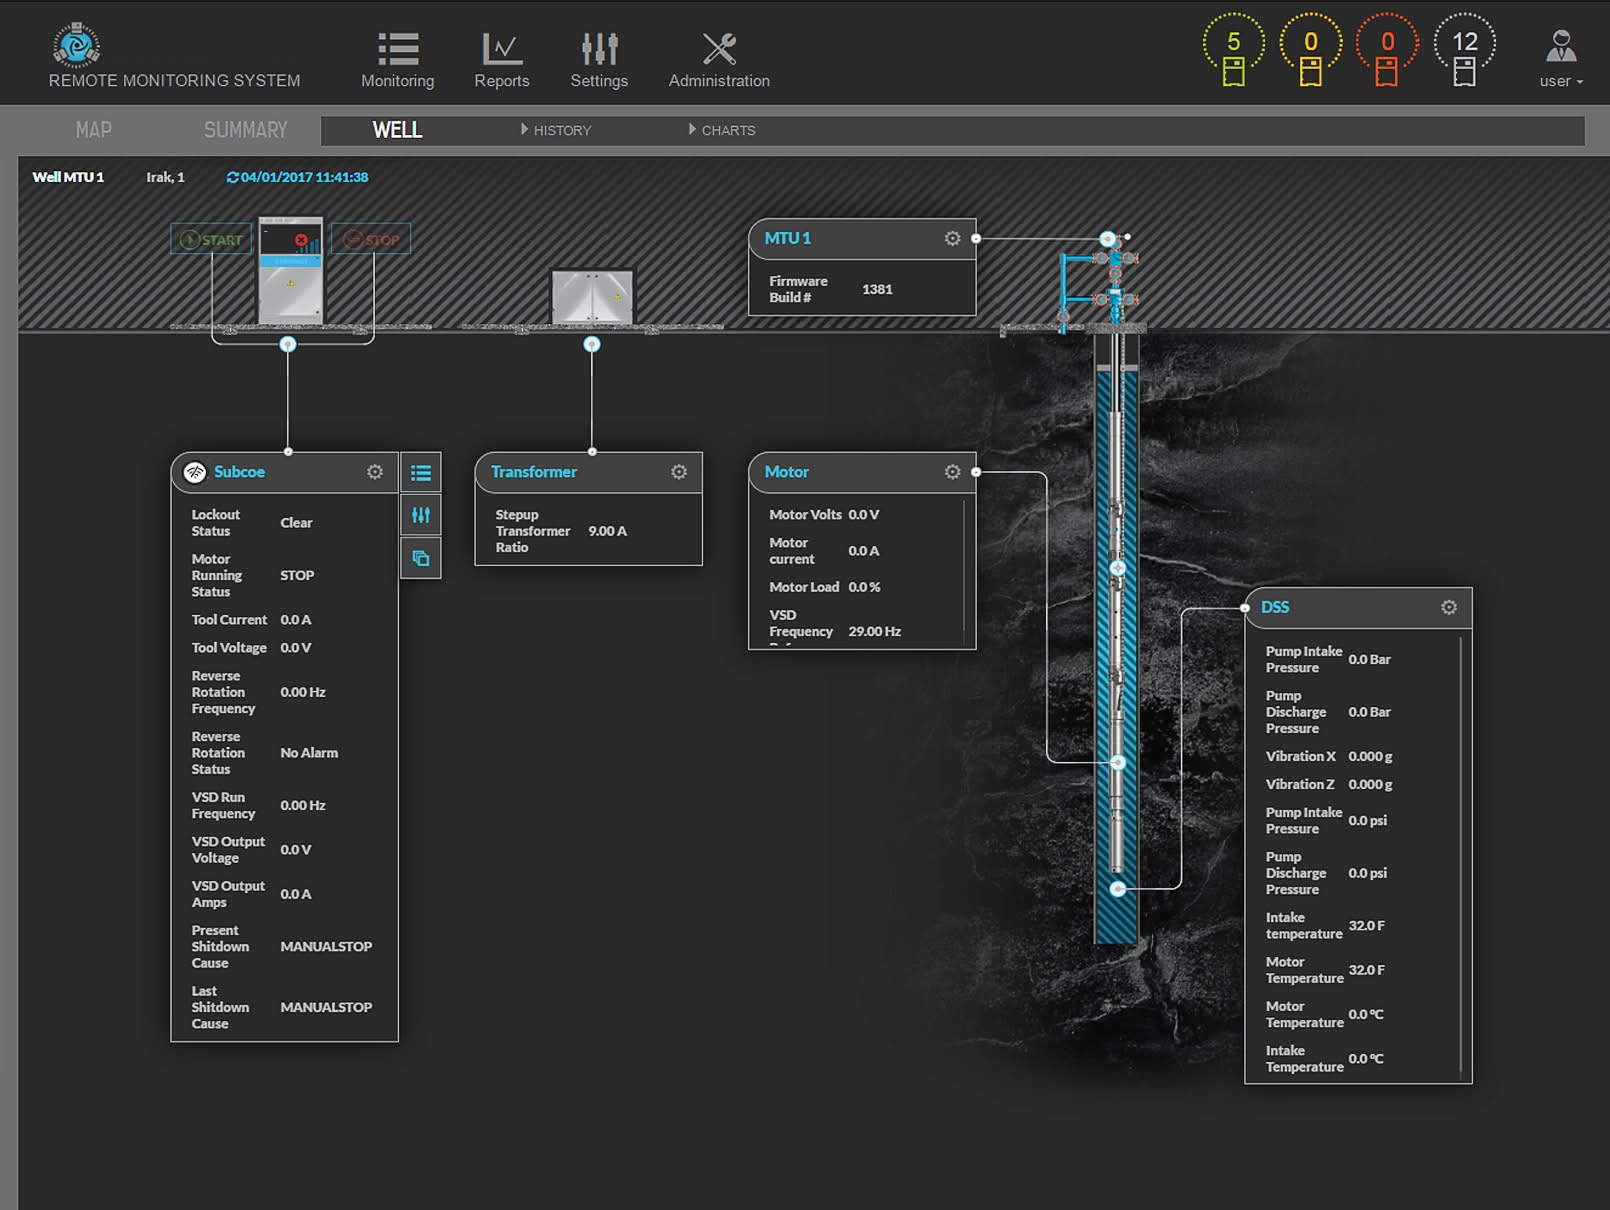
Task: Click the DSS panel title
Action: point(1275,607)
